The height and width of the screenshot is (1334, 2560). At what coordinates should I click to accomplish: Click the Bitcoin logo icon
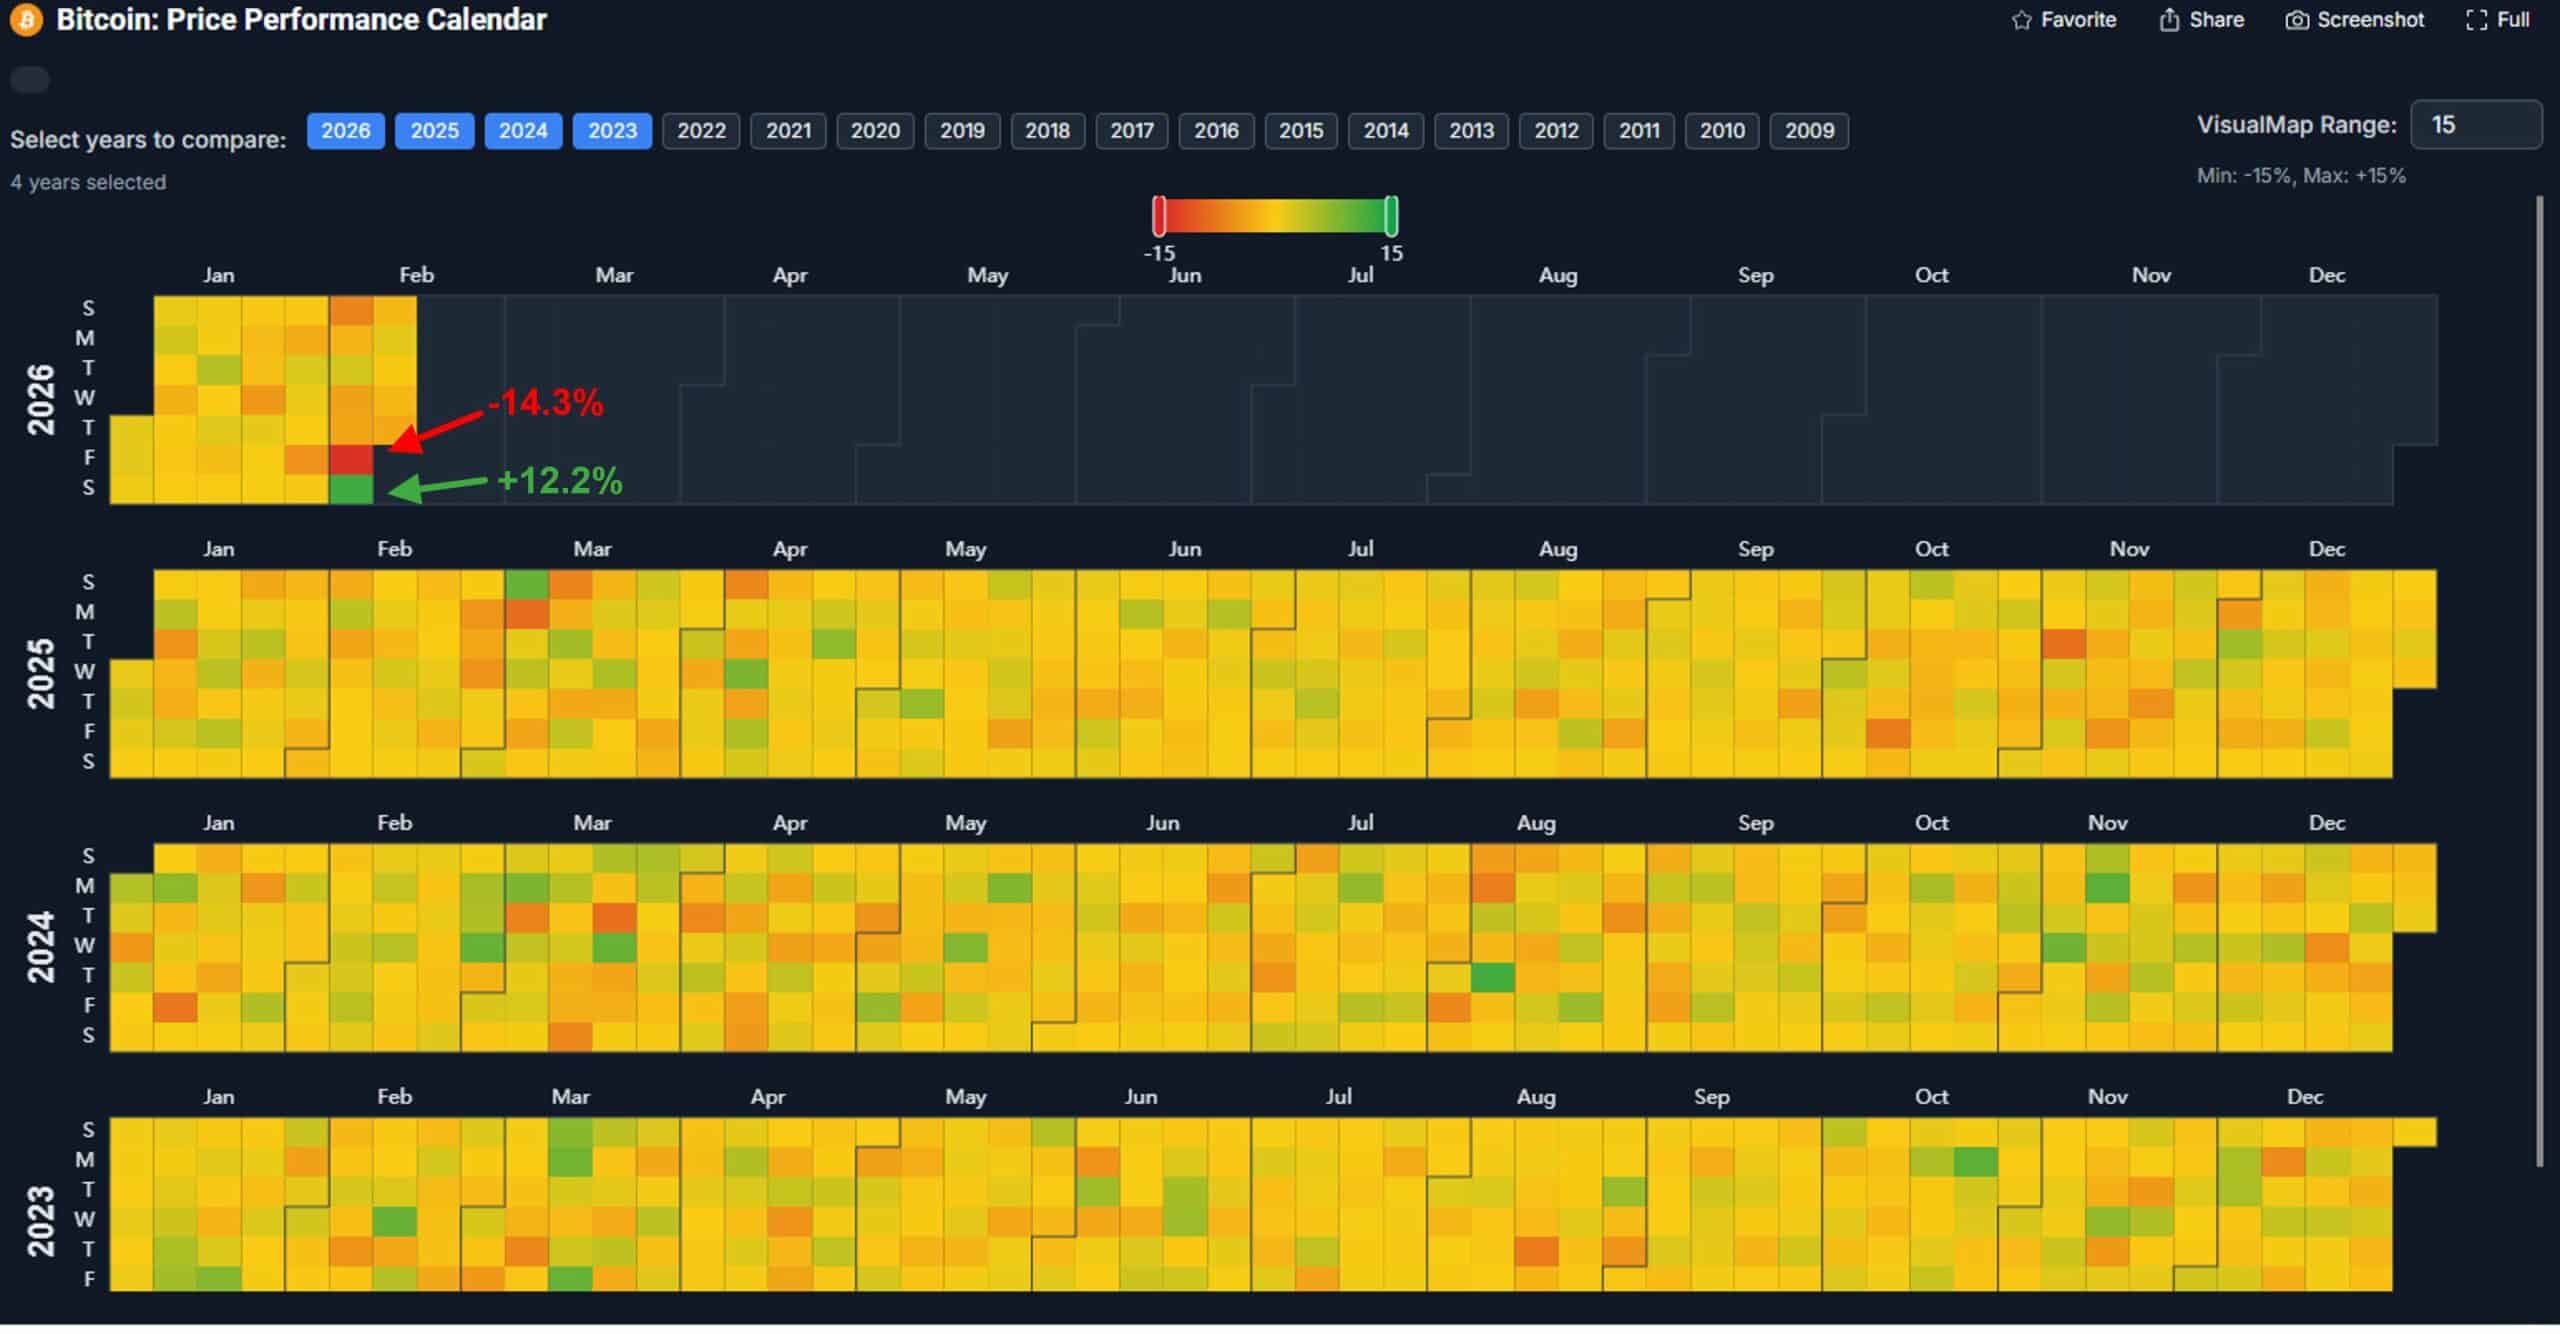coord(26,20)
